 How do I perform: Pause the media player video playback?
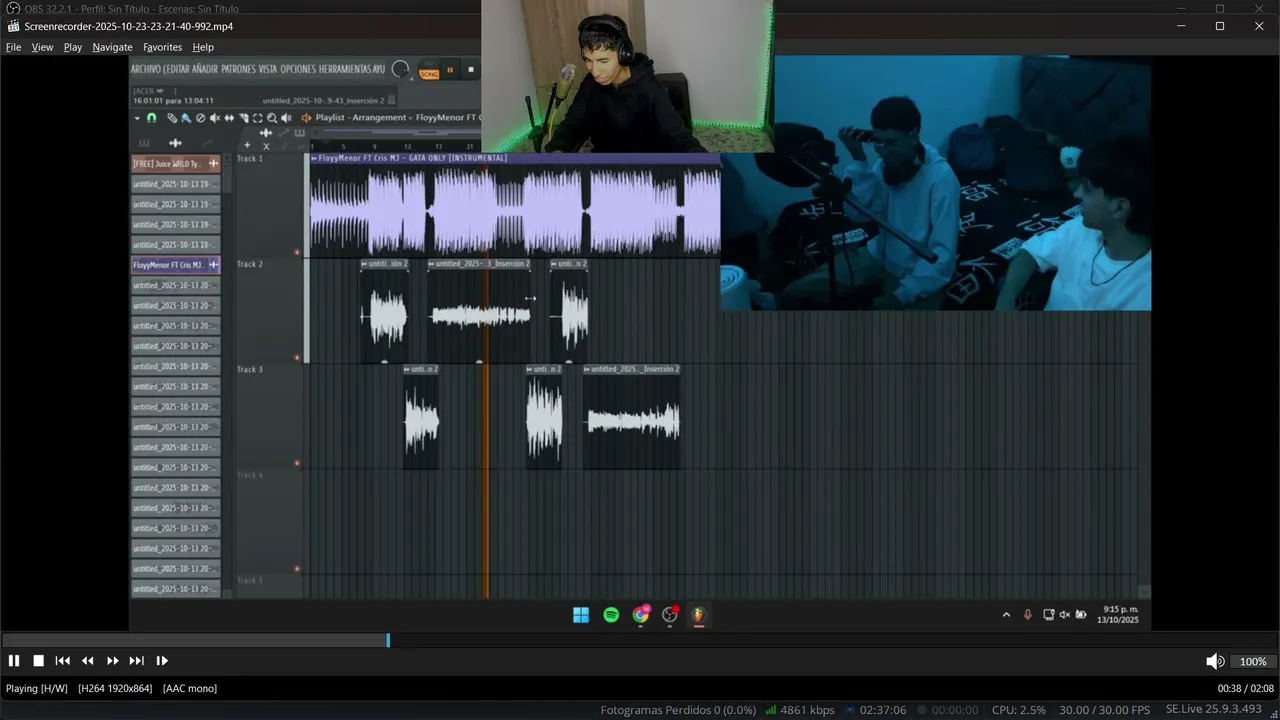click(14, 661)
